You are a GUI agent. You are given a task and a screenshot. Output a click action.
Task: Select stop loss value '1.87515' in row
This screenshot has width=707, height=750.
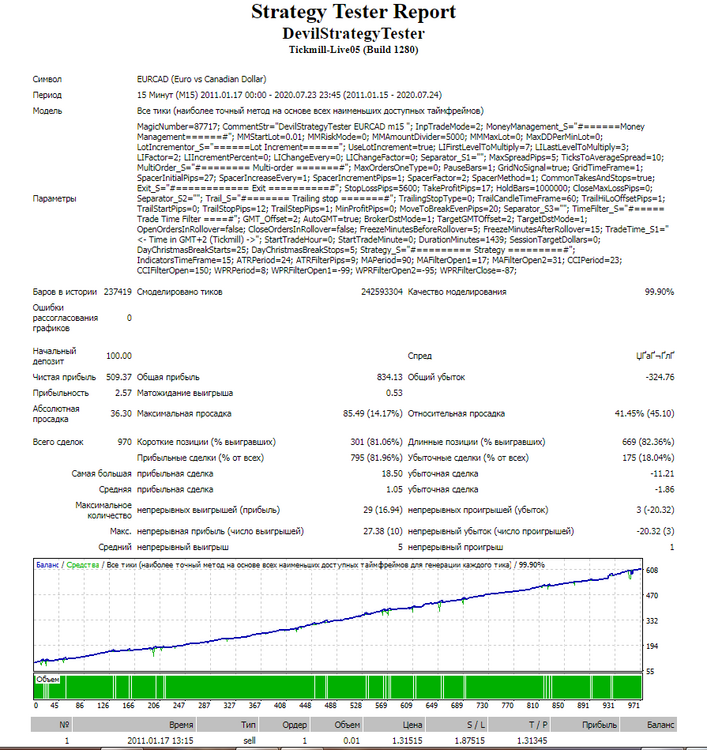(x=469, y=740)
